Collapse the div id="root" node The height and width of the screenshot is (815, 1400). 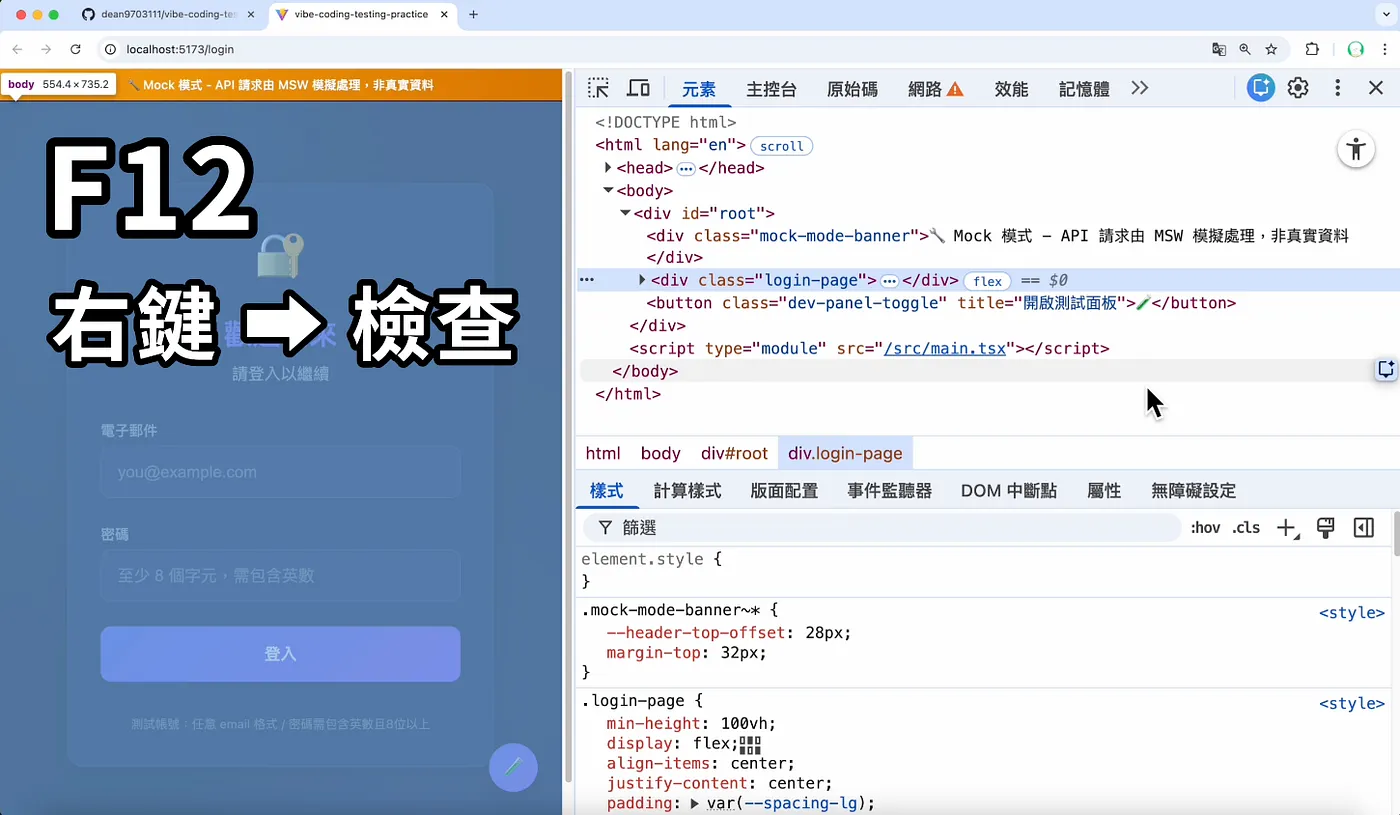pyautogui.click(x=625, y=213)
